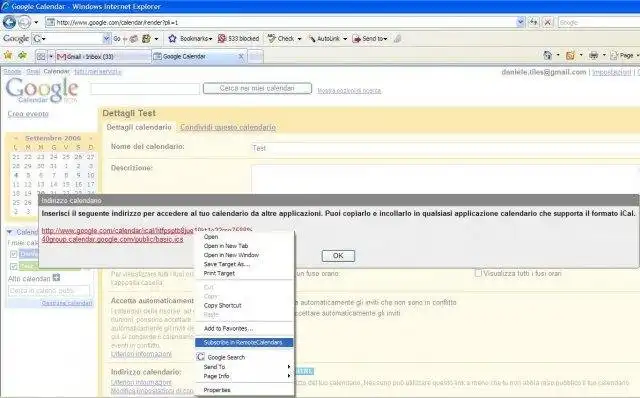Click the Google Search context menu icon
The height and width of the screenshot is (398, 640).
click(x=200, y=357)
